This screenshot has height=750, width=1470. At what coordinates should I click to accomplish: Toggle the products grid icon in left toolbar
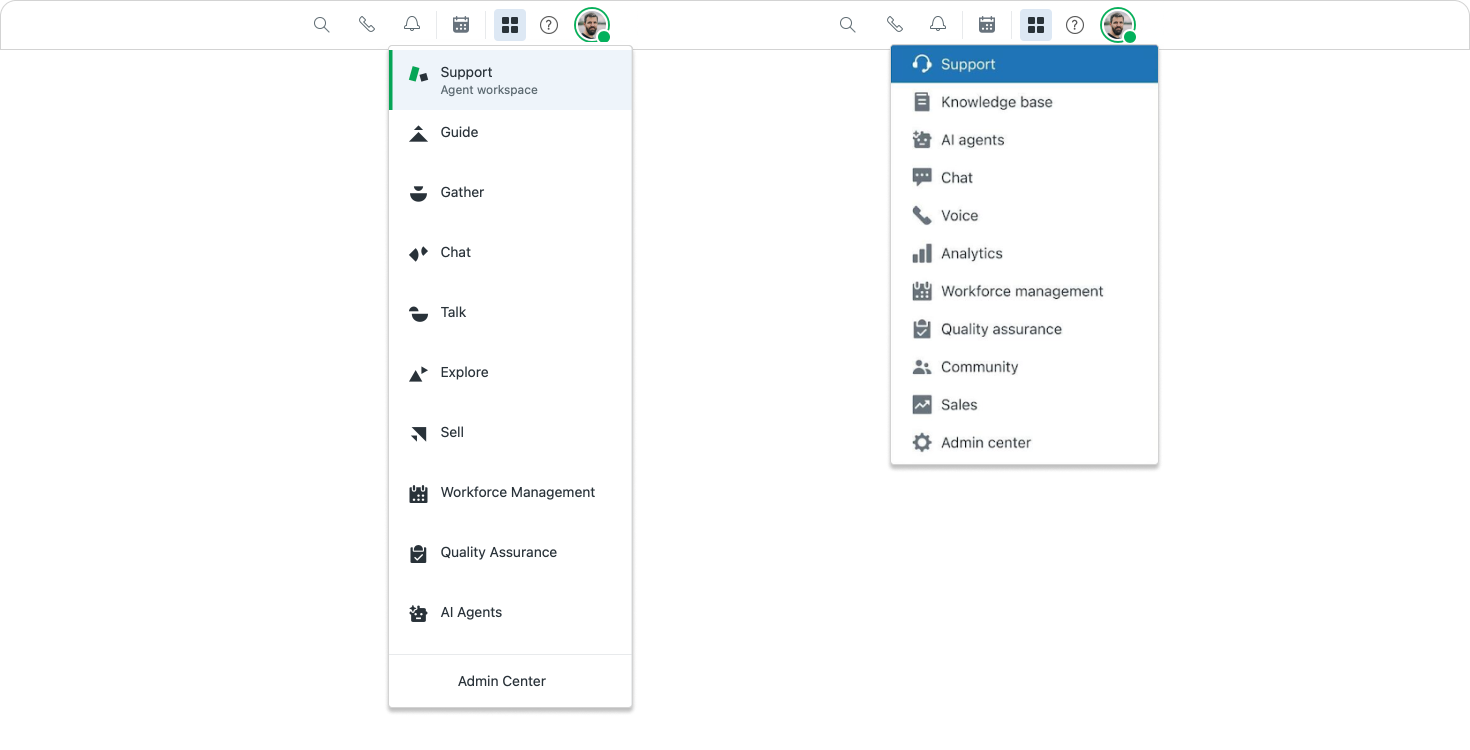tap(510, 25)
